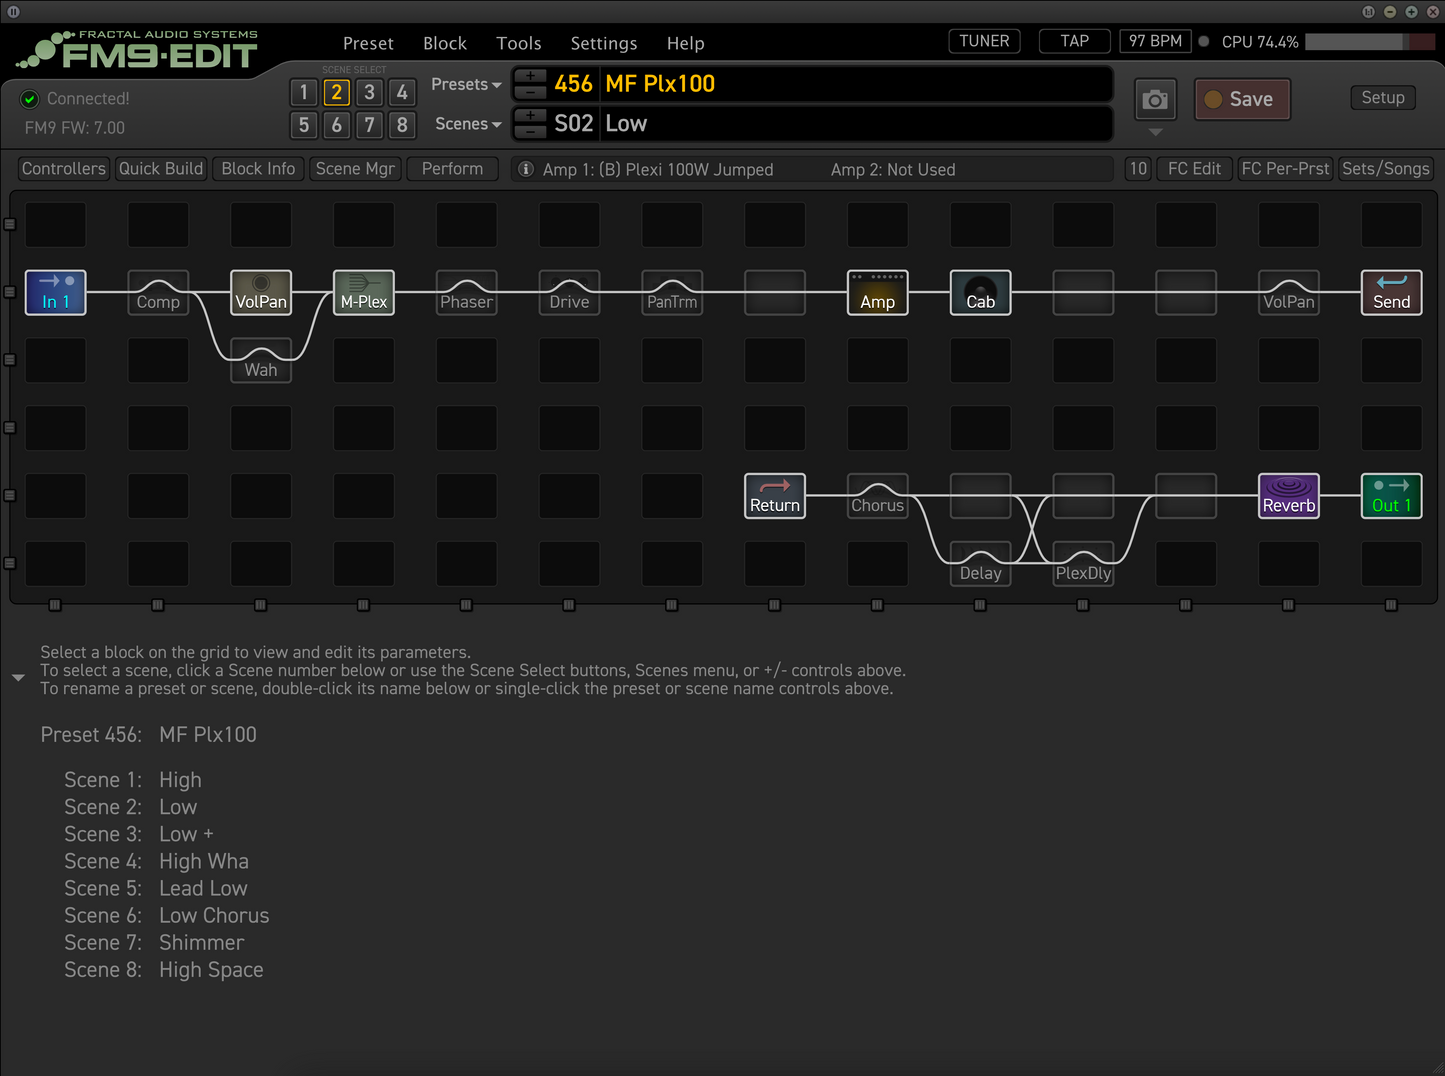Open FC Per-Prst settings
Screen dimensions: 1445x1076
(1285, 169)
